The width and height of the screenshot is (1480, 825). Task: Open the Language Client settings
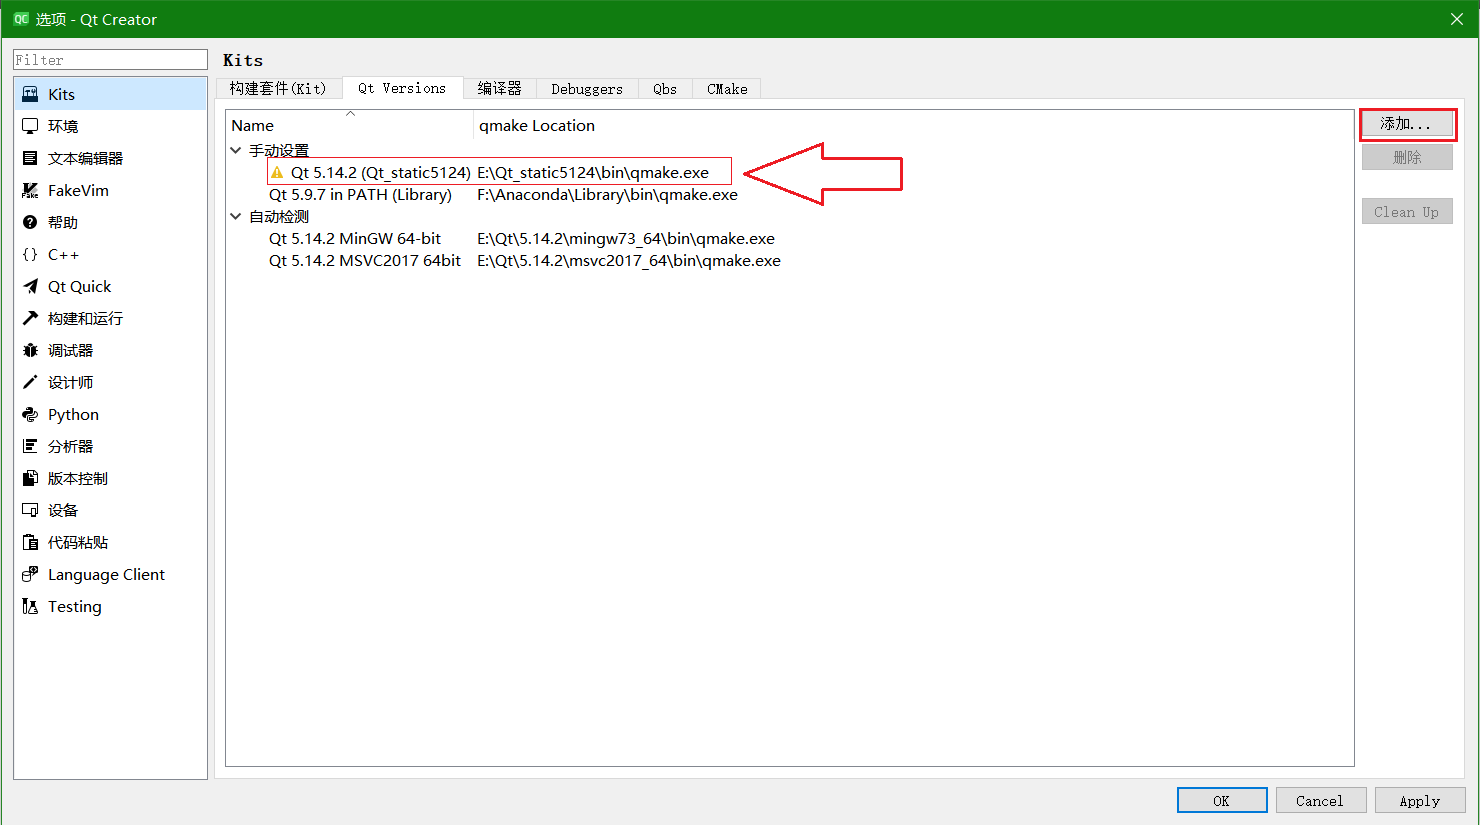[104, 573]
